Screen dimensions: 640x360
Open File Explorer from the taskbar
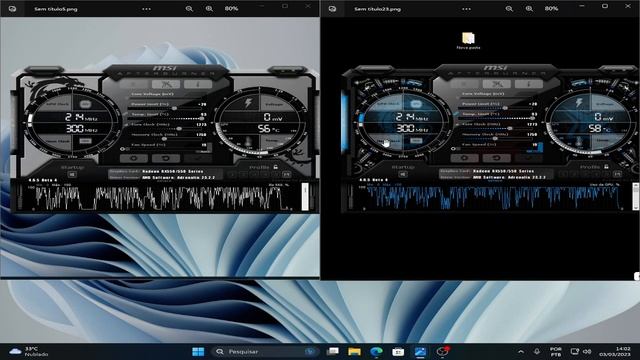click(354, 351)
